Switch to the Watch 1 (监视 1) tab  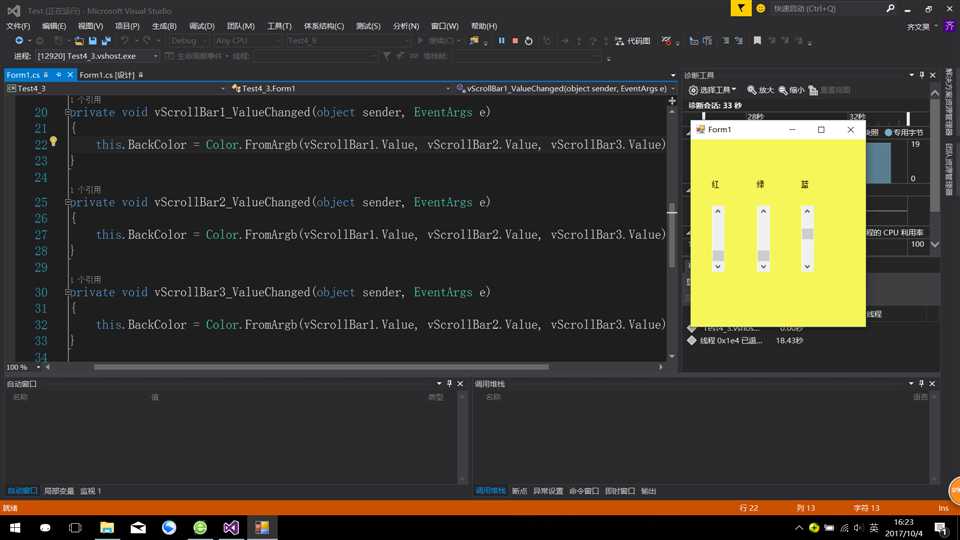click(x=91, y=491)
